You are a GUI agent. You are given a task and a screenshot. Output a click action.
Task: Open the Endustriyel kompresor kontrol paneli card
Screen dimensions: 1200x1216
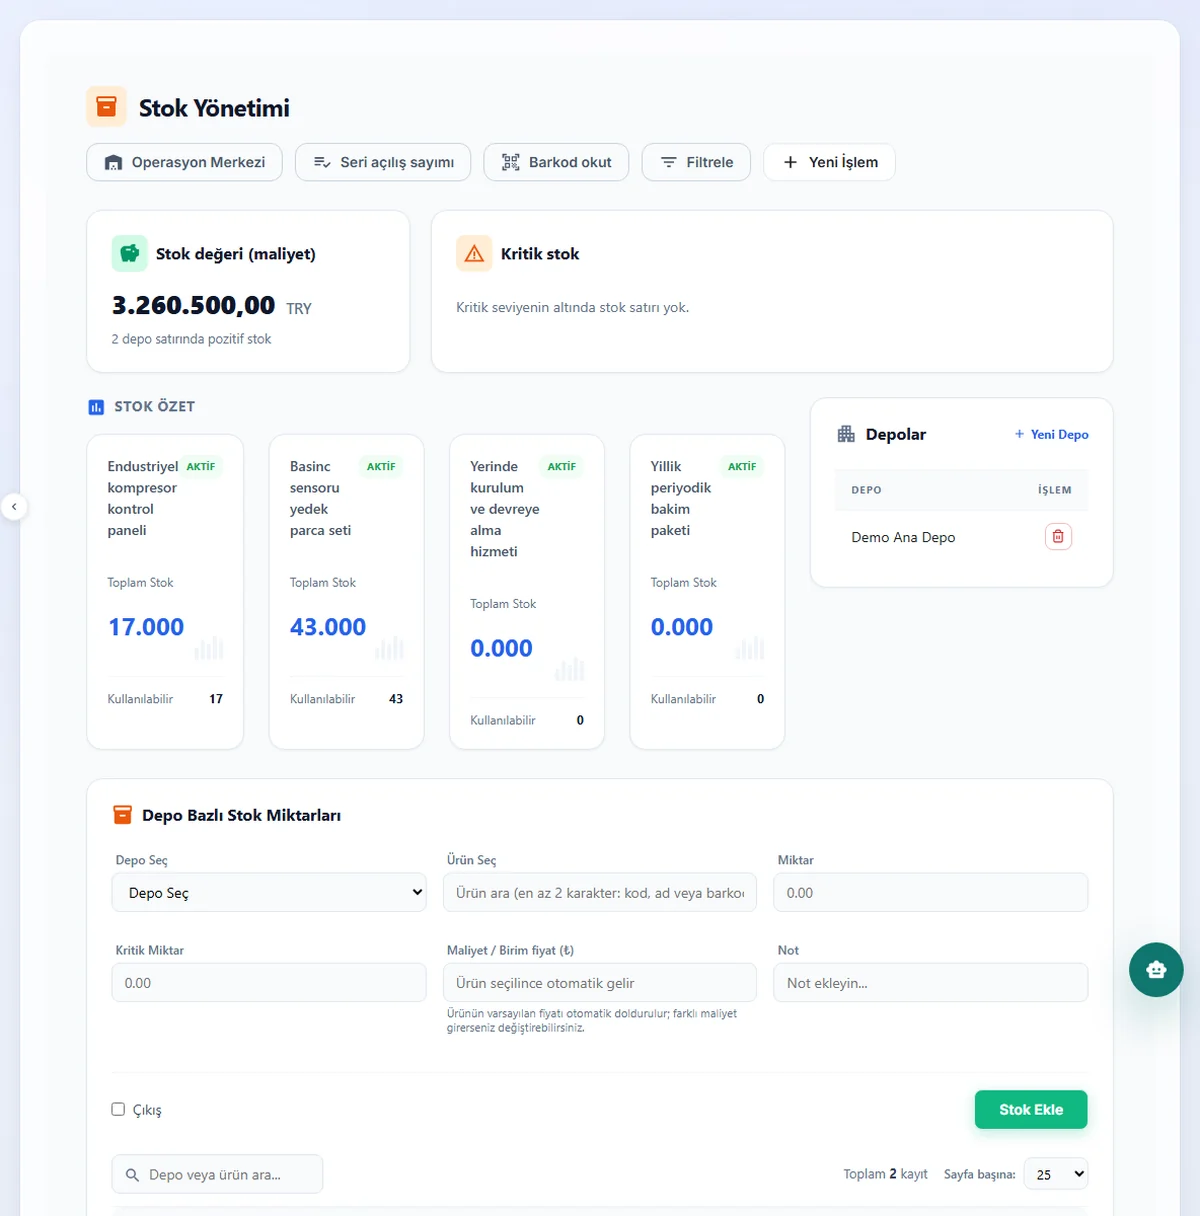click(x=165, y=592)
